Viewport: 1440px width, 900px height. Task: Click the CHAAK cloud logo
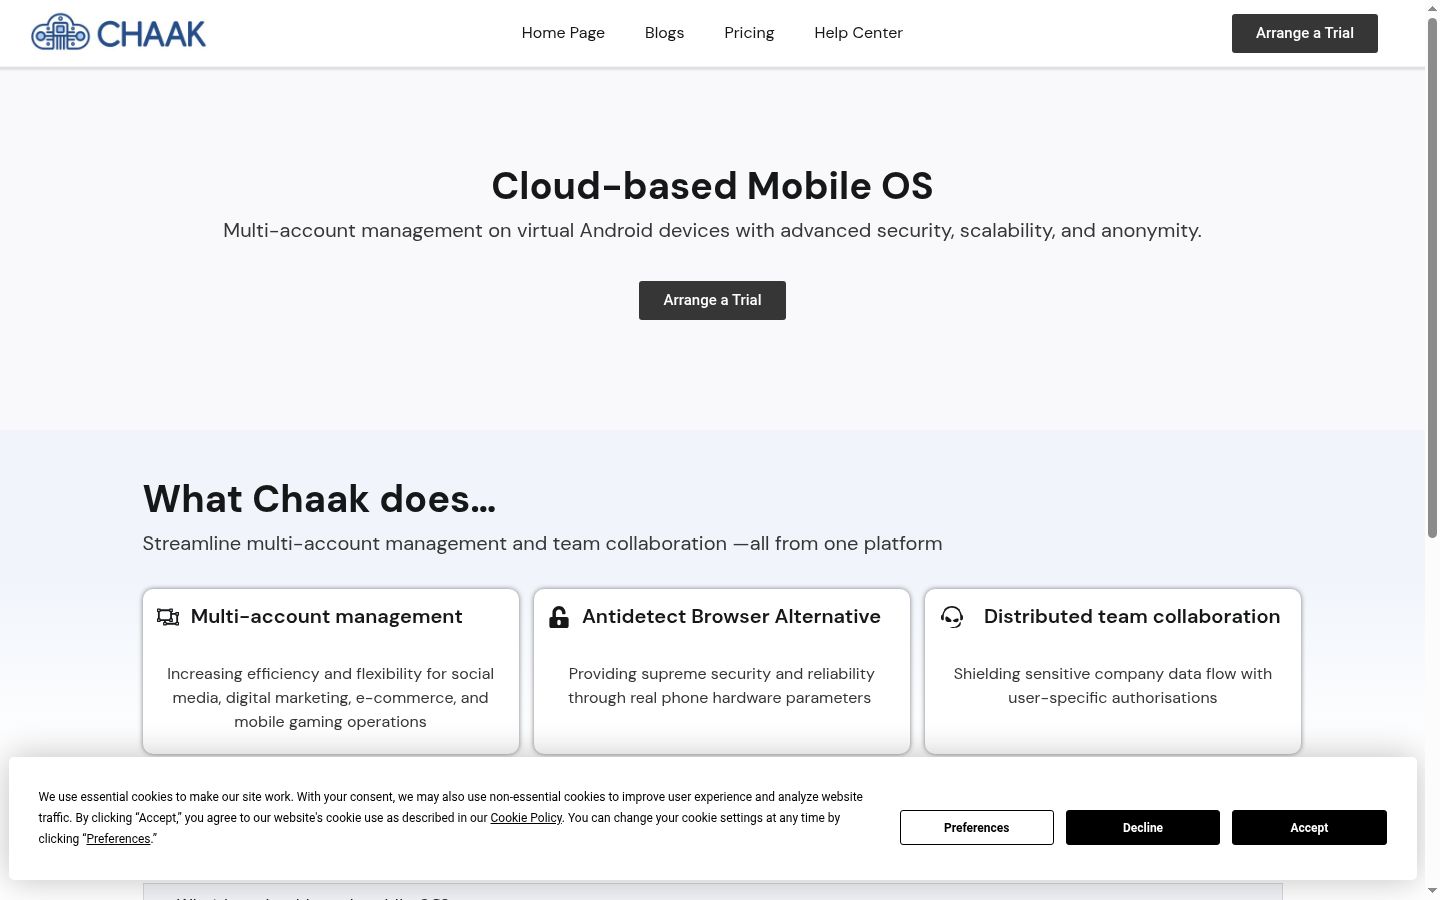(118, 33)
